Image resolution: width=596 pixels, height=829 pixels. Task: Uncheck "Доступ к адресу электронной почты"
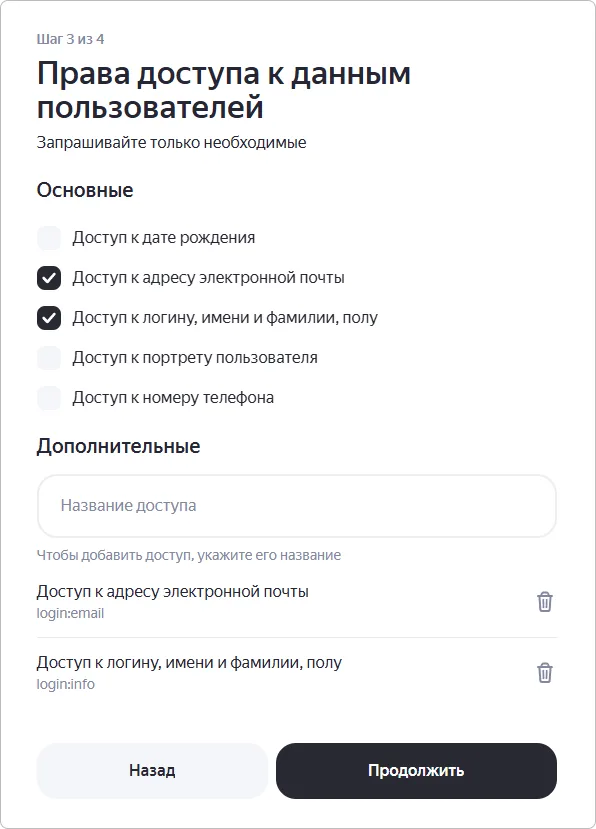48,277
